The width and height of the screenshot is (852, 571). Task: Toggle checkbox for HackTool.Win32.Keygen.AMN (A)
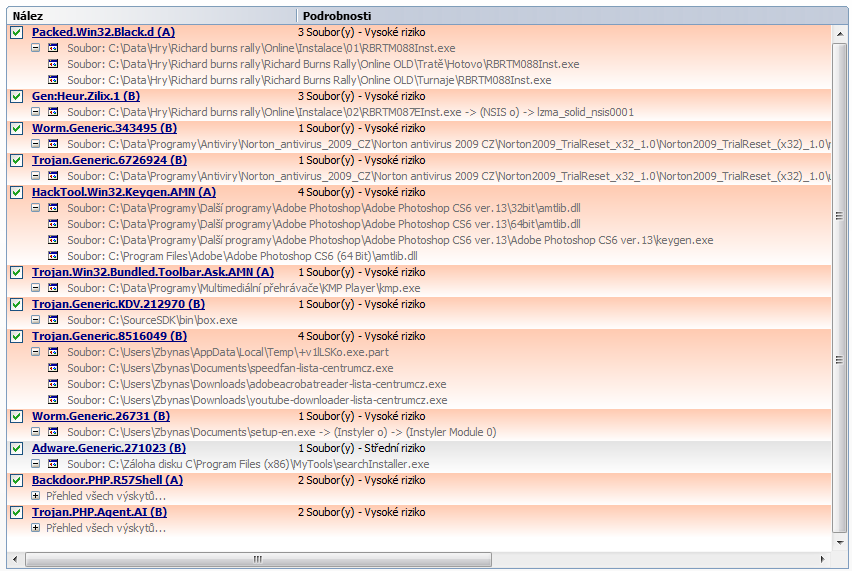pos(16,193)
